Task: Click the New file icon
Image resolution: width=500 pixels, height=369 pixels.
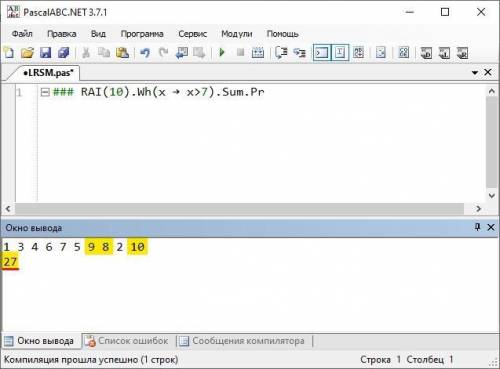Action: 9,53
